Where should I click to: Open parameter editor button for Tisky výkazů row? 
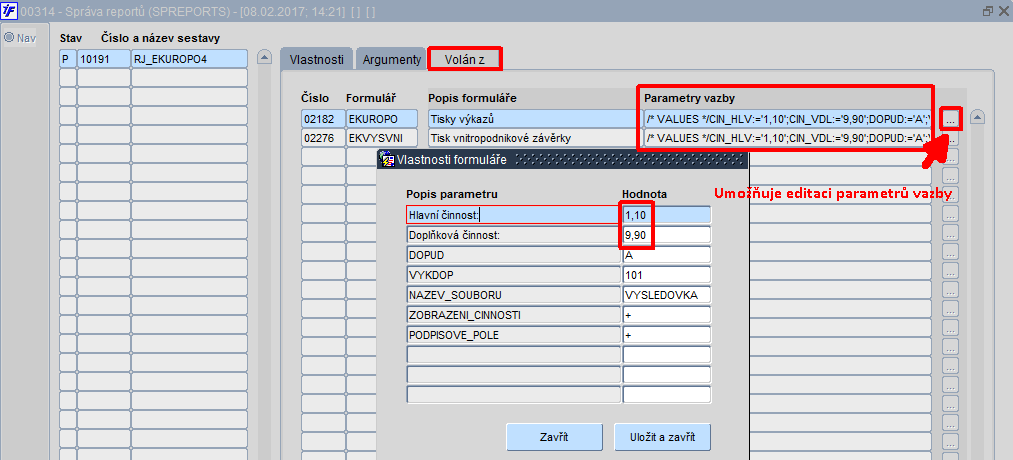pos(950,119)
